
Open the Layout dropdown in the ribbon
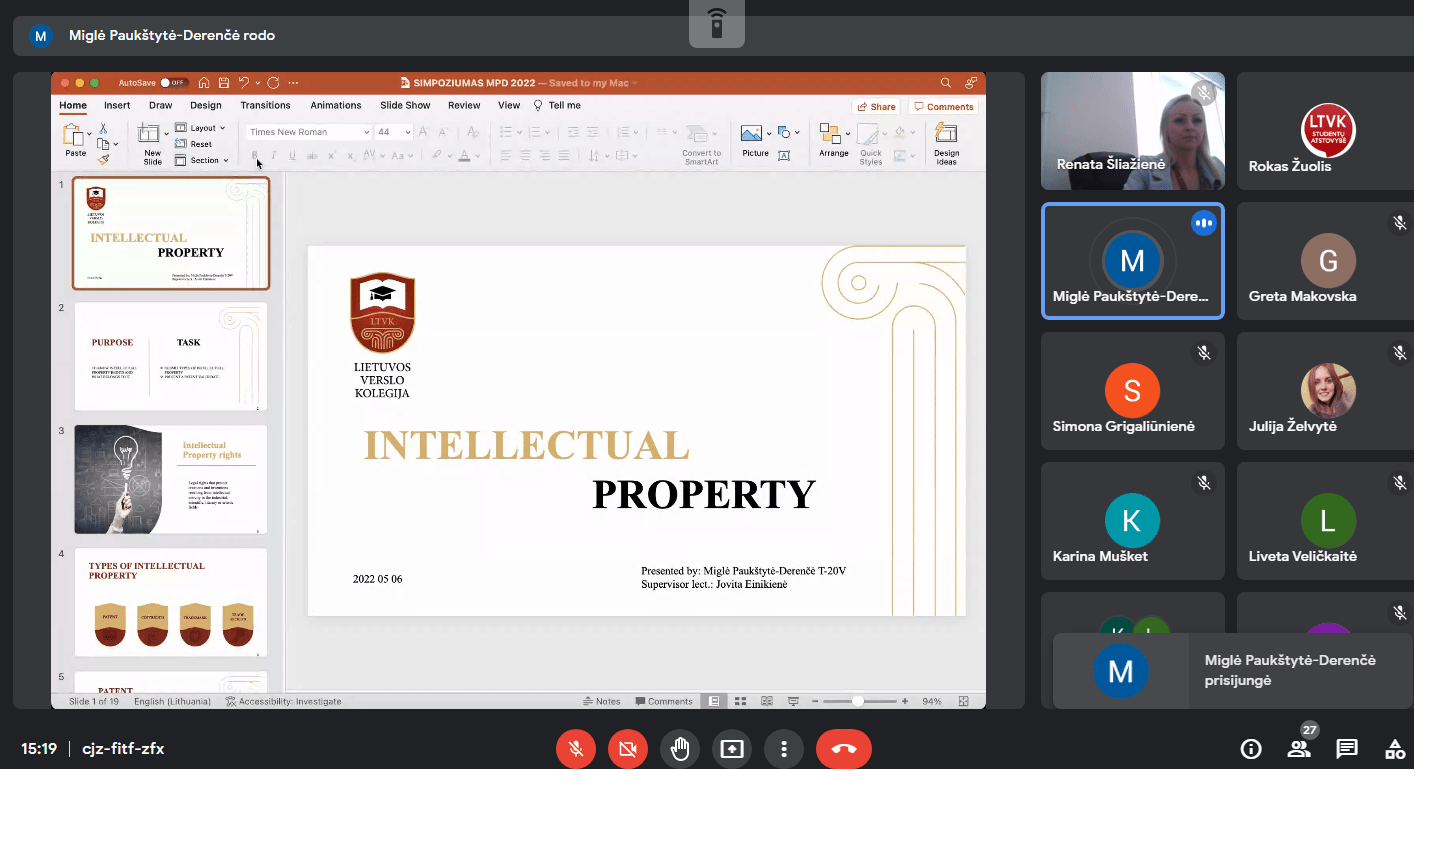pyautogui.click(x=201, y=128)
